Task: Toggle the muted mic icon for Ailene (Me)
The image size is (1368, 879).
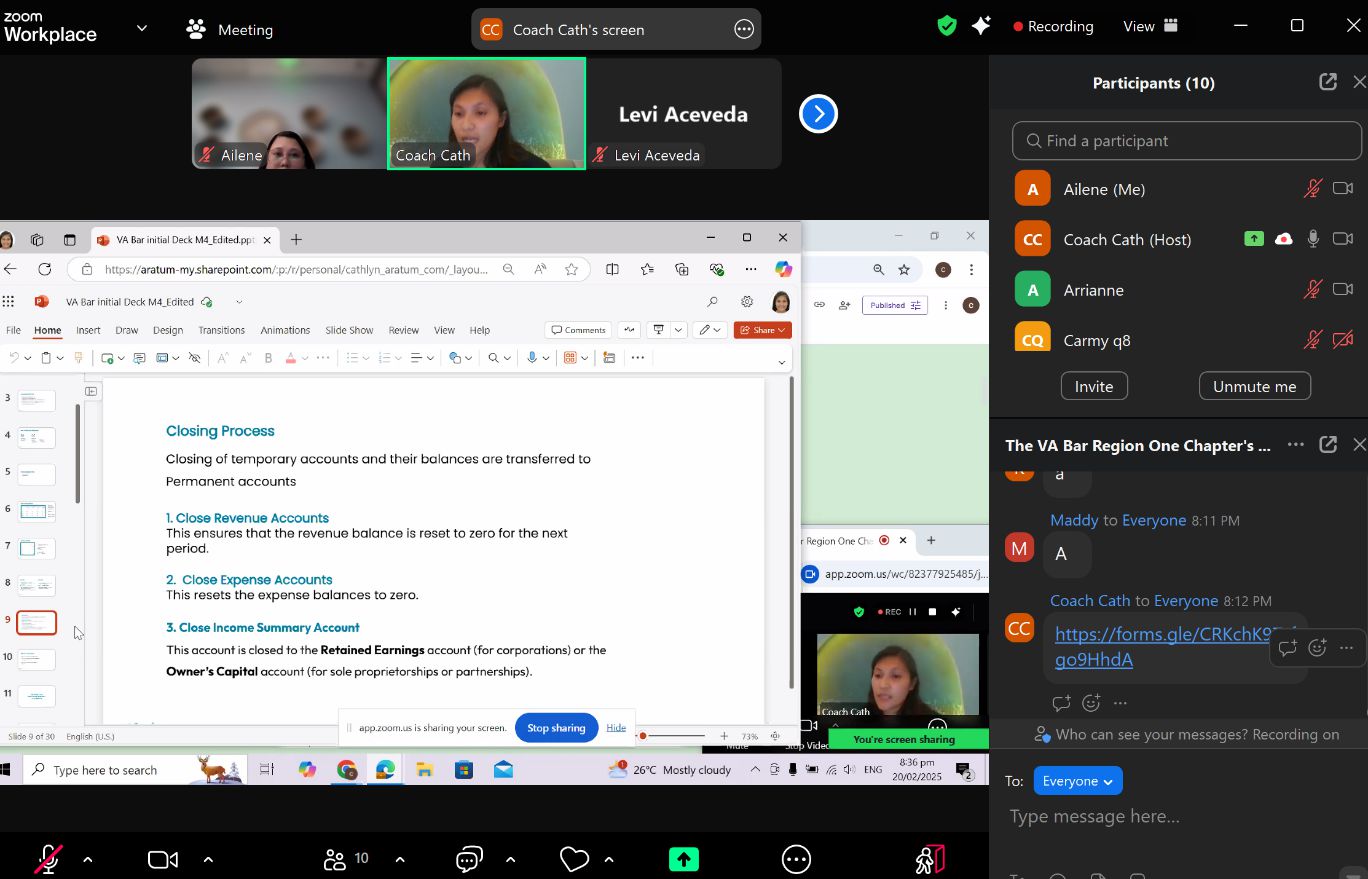Action: pos(1313,188)
